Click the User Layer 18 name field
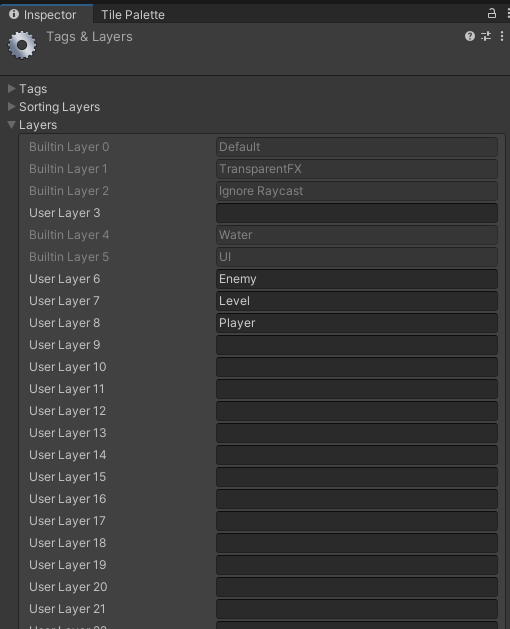 point(357,543)
